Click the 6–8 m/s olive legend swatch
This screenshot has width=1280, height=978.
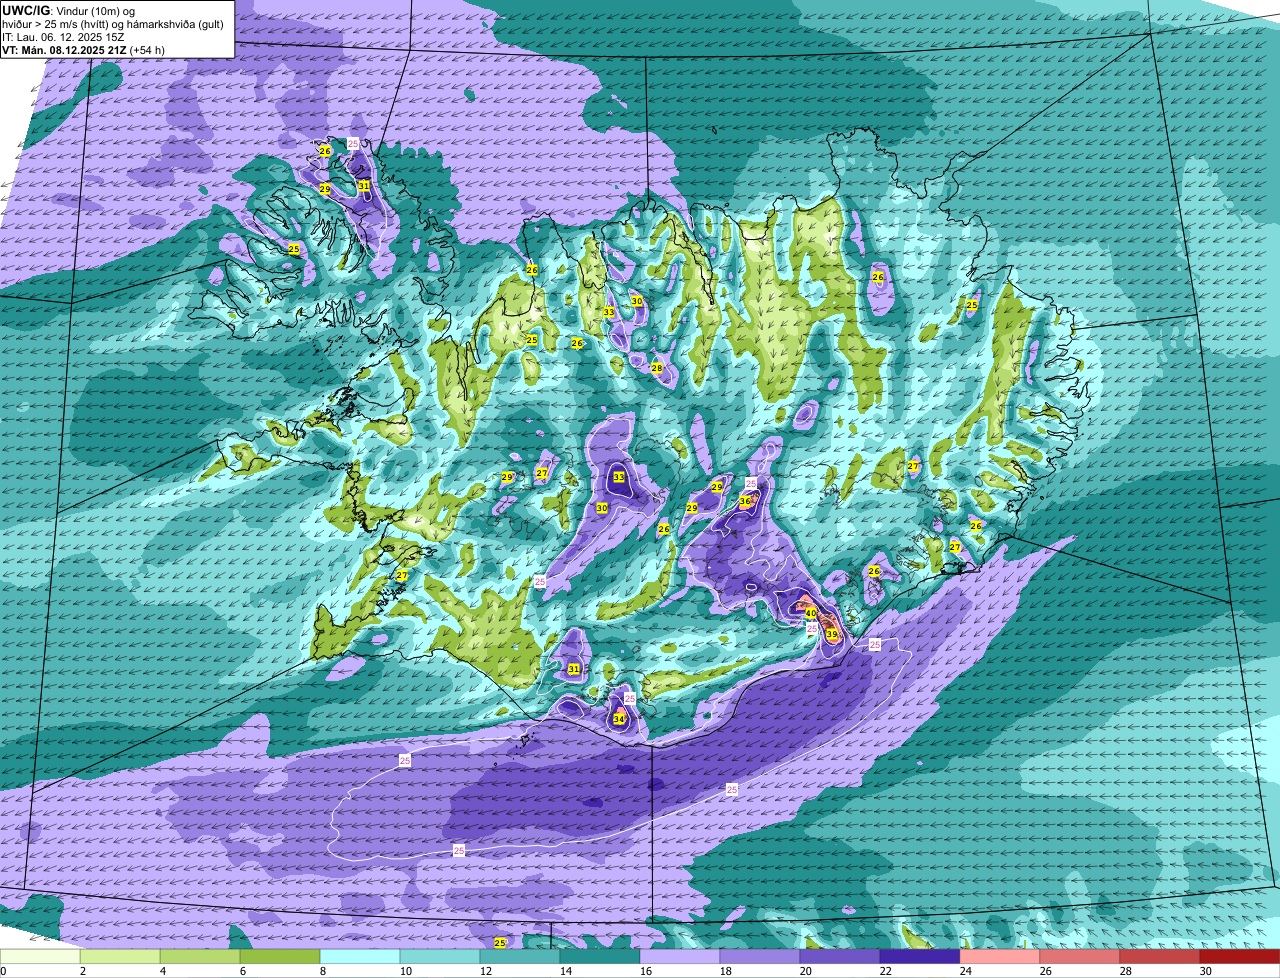[280, 957]
